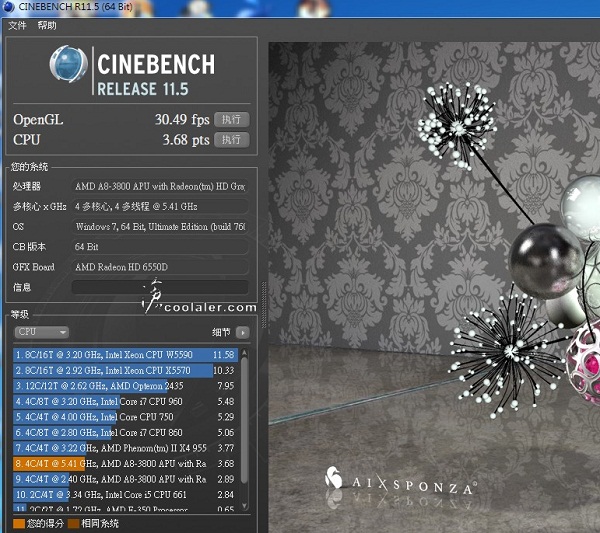
Task: Click the panel splitter handle beside render view
Action: [264, 305]
